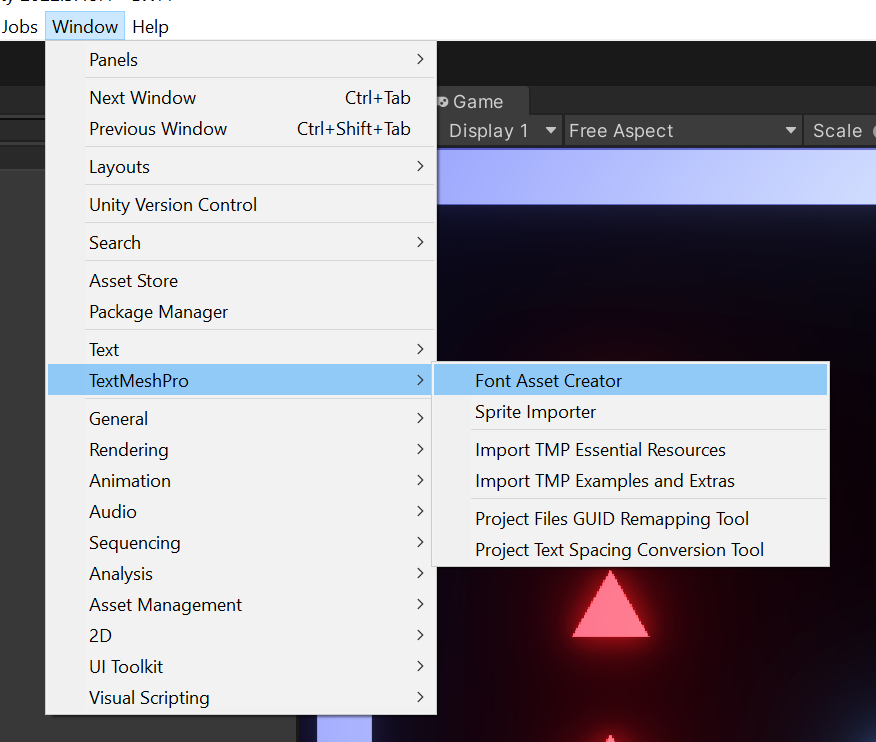
Task: Select the TextMeshPro menu entry
Action: [240, 380]
